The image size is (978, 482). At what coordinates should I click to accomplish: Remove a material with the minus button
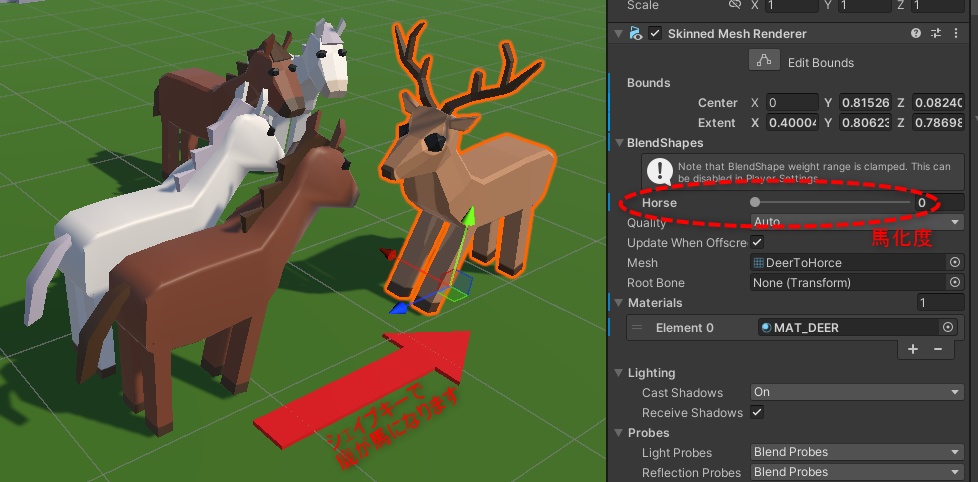click(x=937, y=349)
